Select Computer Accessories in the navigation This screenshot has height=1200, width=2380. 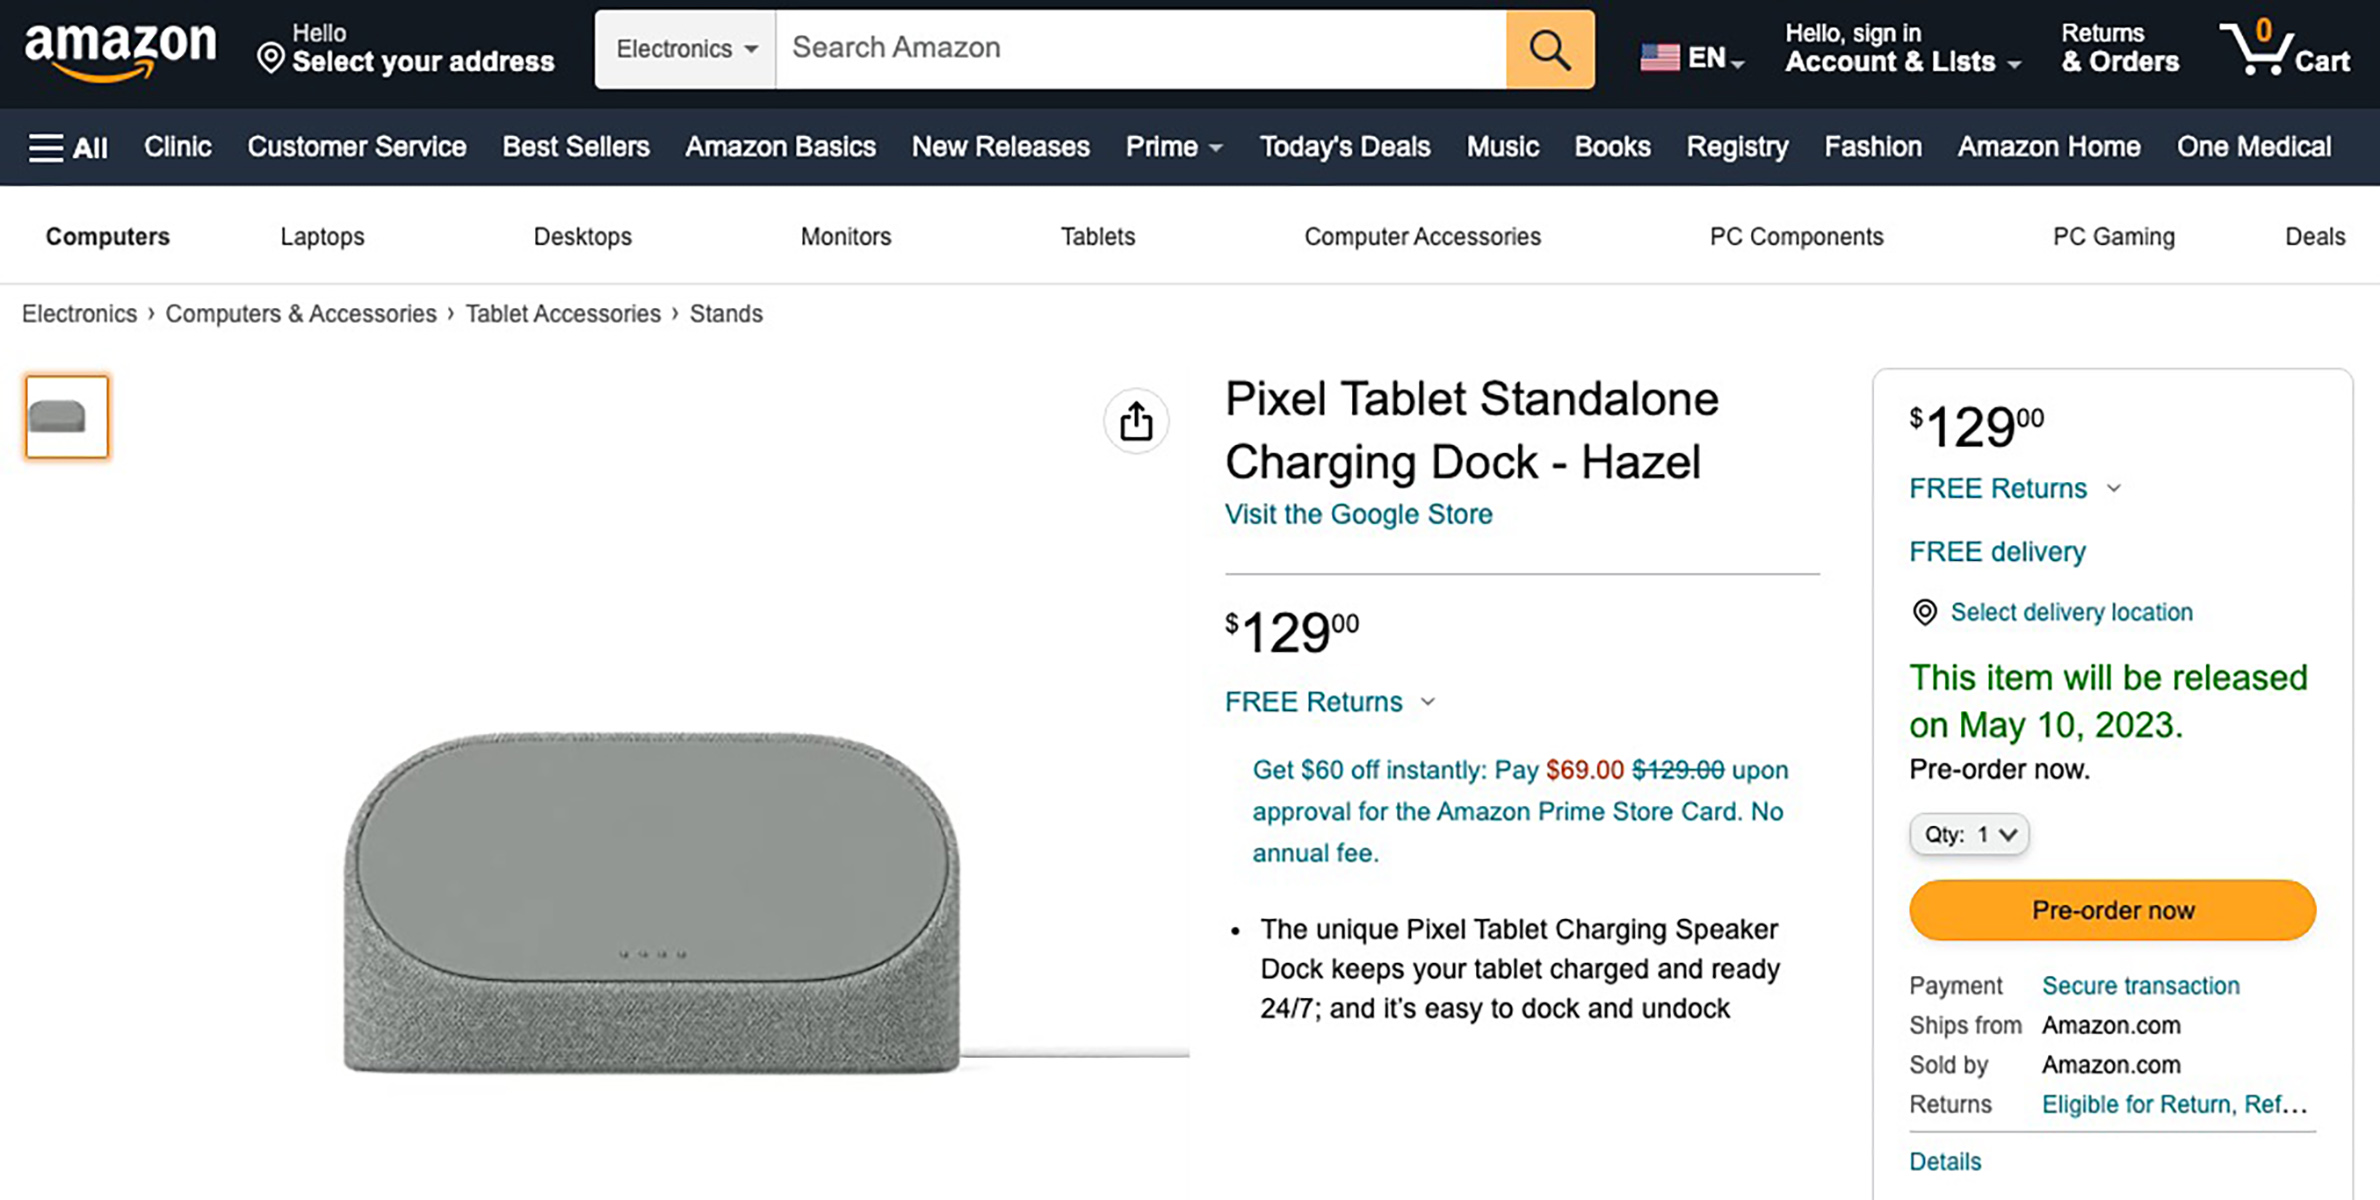[x=1421, y=236]
